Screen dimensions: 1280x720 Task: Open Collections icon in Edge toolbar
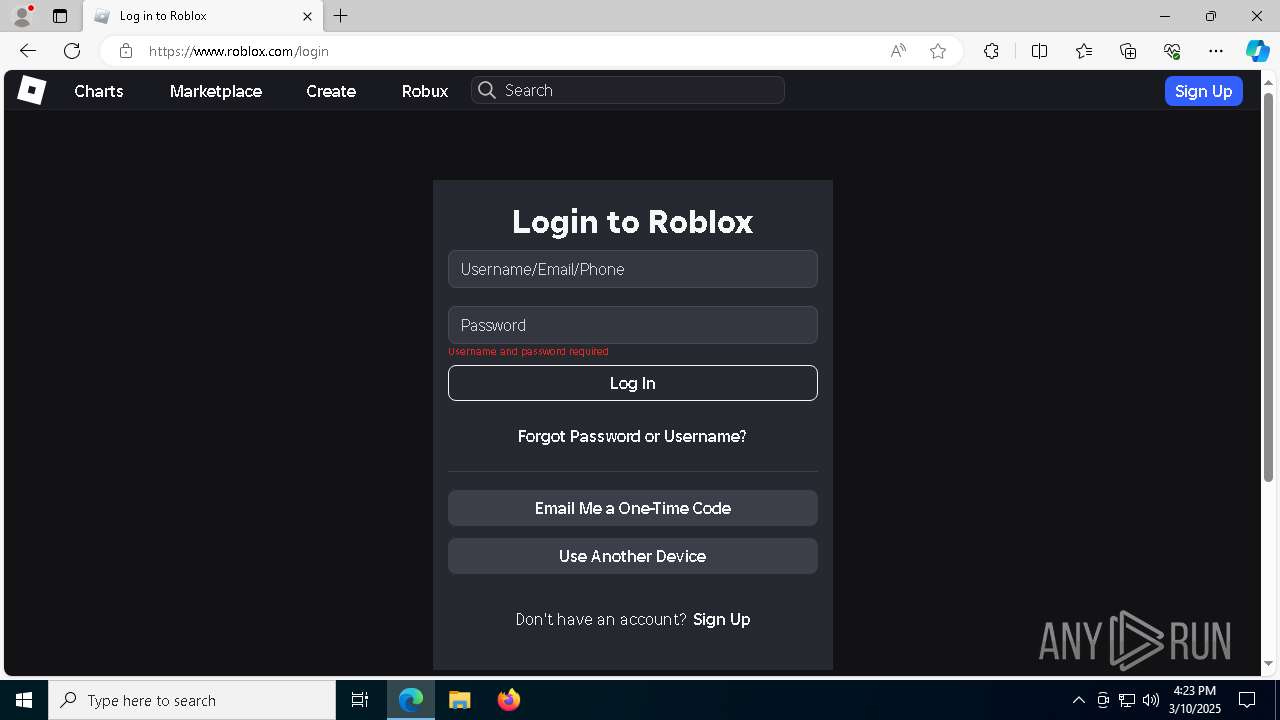tap(1128, 51)
